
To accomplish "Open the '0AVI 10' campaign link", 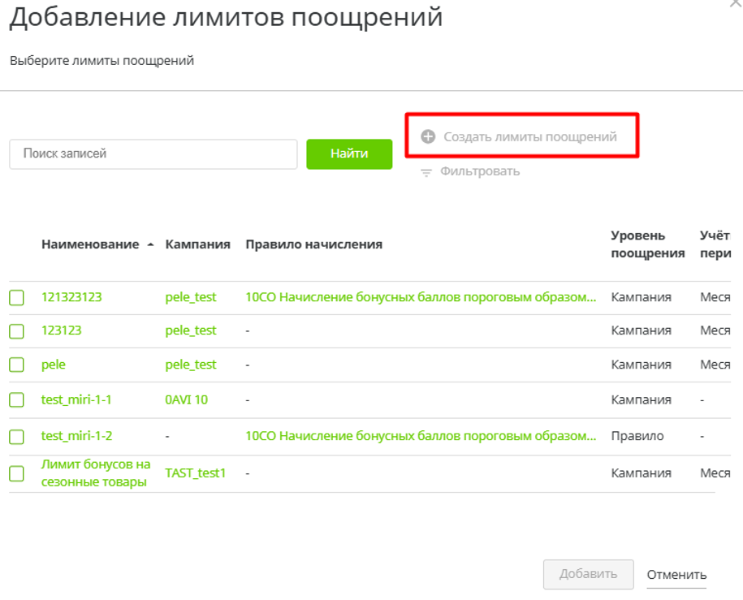I will (186, 400).
